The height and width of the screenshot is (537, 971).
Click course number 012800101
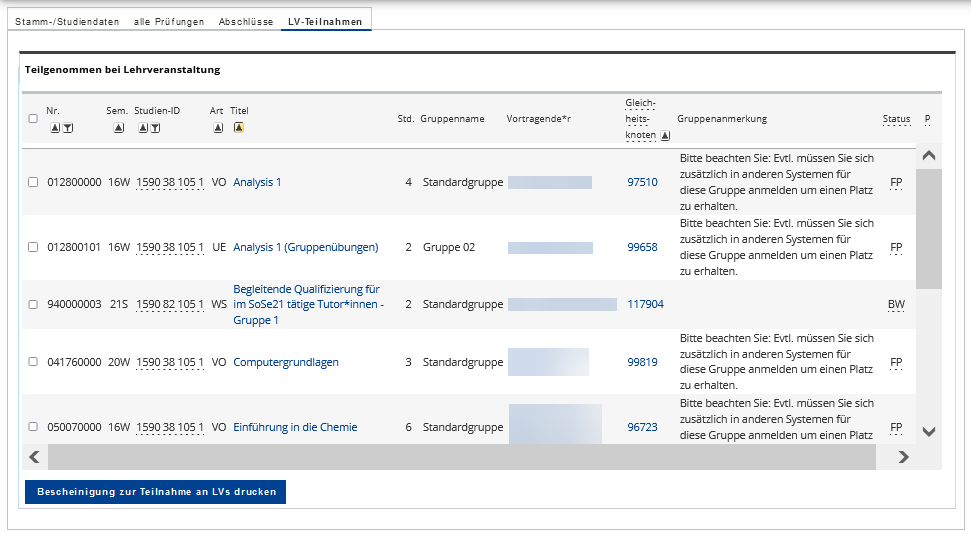pos(74,247)
